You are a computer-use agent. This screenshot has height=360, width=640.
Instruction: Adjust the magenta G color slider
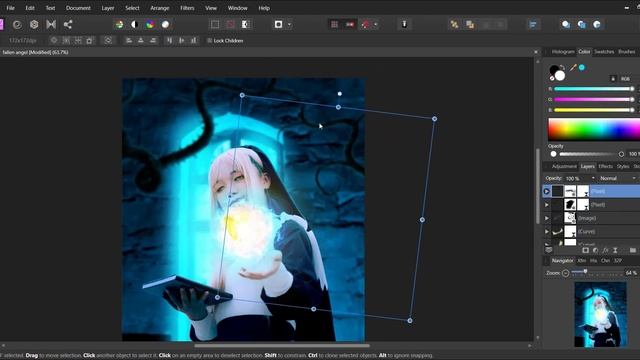[x=594, y=99]
